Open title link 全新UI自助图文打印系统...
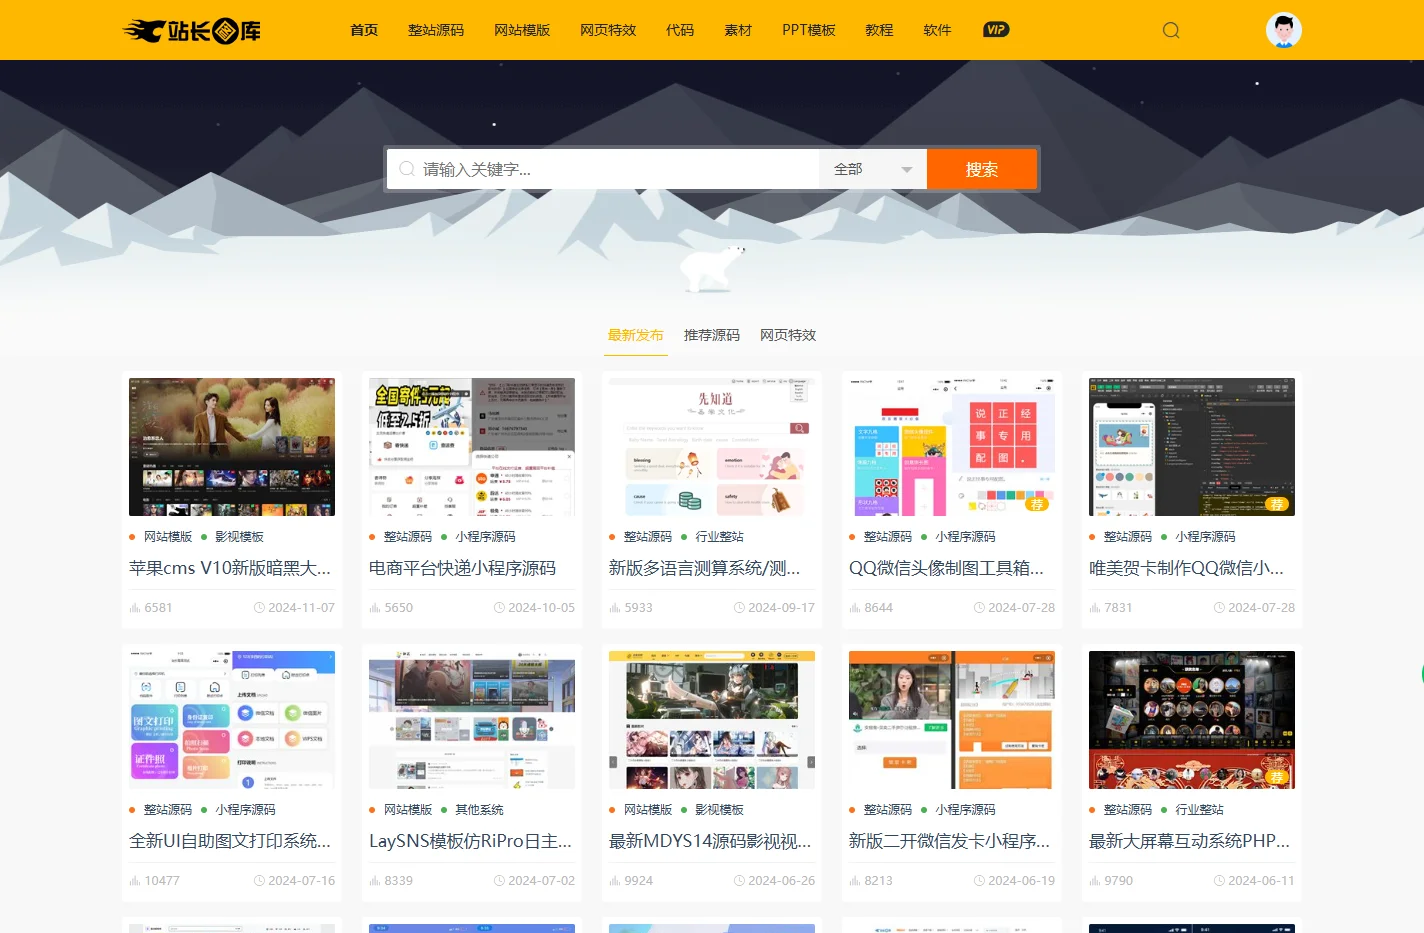1424x933 pixels. pyautogui.click(x=230, y=841)
